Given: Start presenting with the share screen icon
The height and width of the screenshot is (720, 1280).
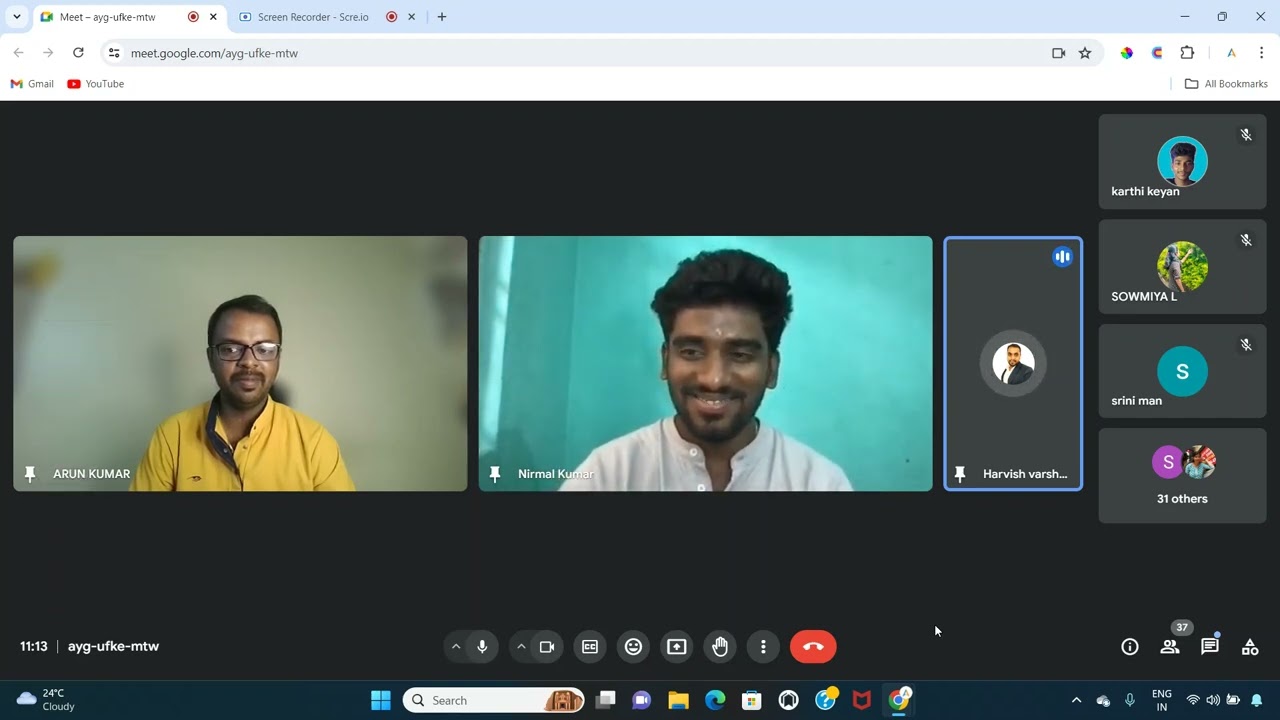Looking at the screenshot, I should click(677, 647).
